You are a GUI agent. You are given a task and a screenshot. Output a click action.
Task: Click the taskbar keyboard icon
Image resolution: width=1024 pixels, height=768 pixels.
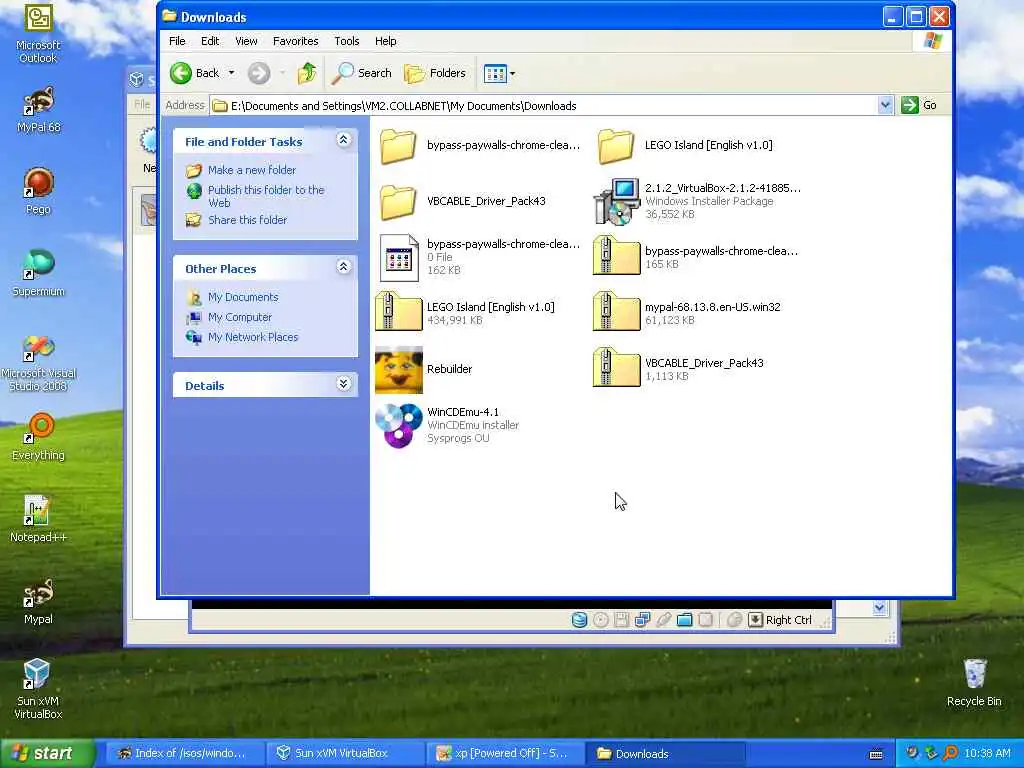[876, 754]
